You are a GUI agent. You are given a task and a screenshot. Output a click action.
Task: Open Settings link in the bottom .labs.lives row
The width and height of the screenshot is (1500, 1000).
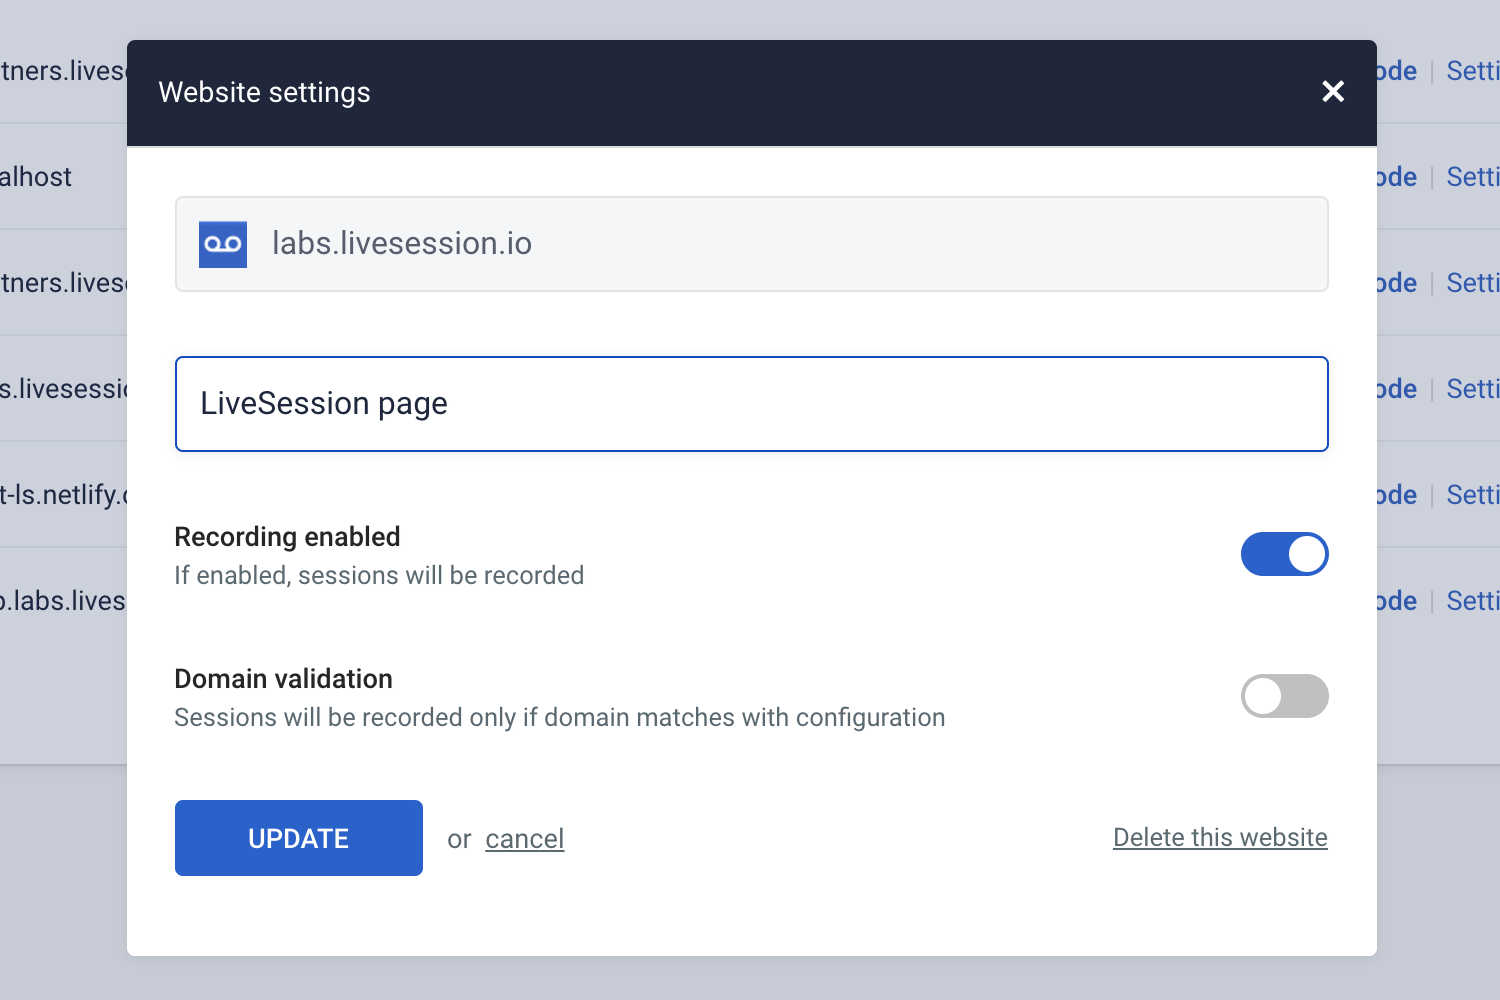[1473, 601]
